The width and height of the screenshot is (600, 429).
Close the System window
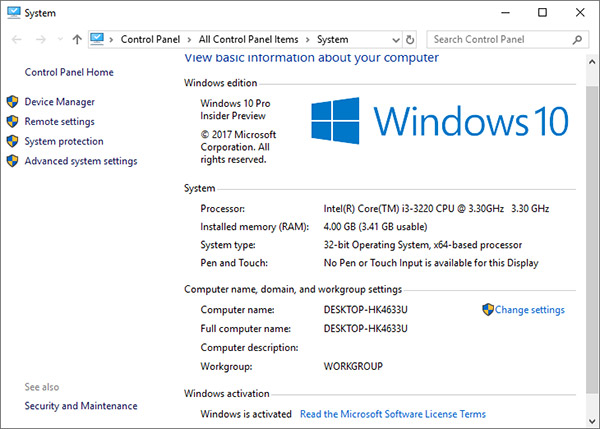(580, 13)
